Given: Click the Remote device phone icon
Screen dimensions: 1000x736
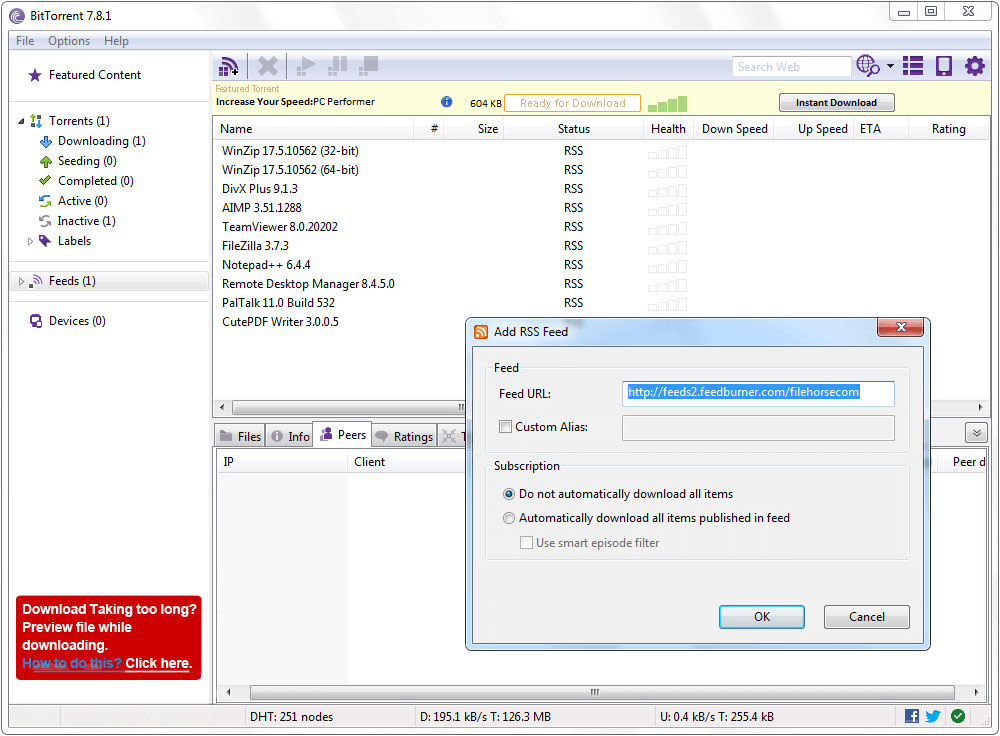Looking at the screenshot, I should 943,66.
